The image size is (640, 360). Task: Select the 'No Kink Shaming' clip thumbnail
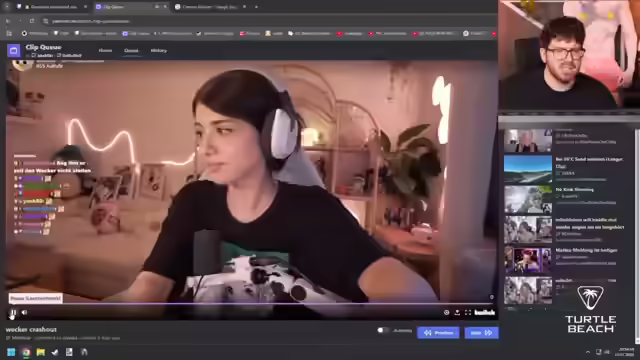(x=528, y=200)
